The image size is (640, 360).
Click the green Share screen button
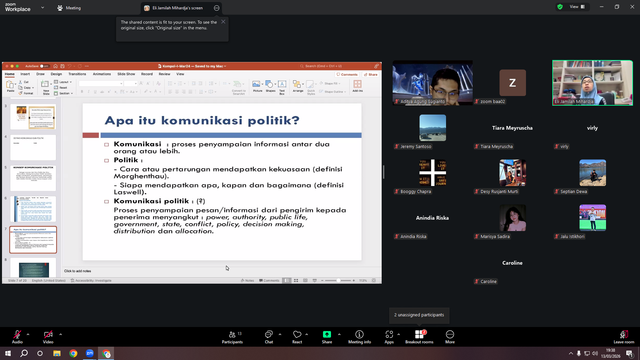coord(327,336)
